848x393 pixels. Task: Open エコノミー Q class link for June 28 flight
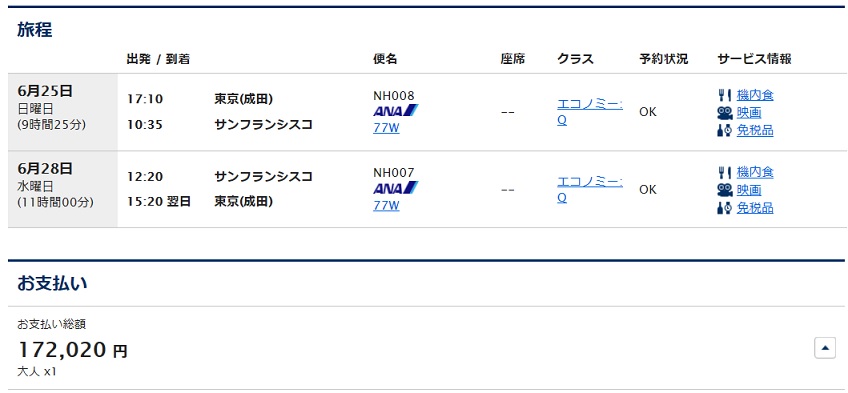tap(589, 190)
